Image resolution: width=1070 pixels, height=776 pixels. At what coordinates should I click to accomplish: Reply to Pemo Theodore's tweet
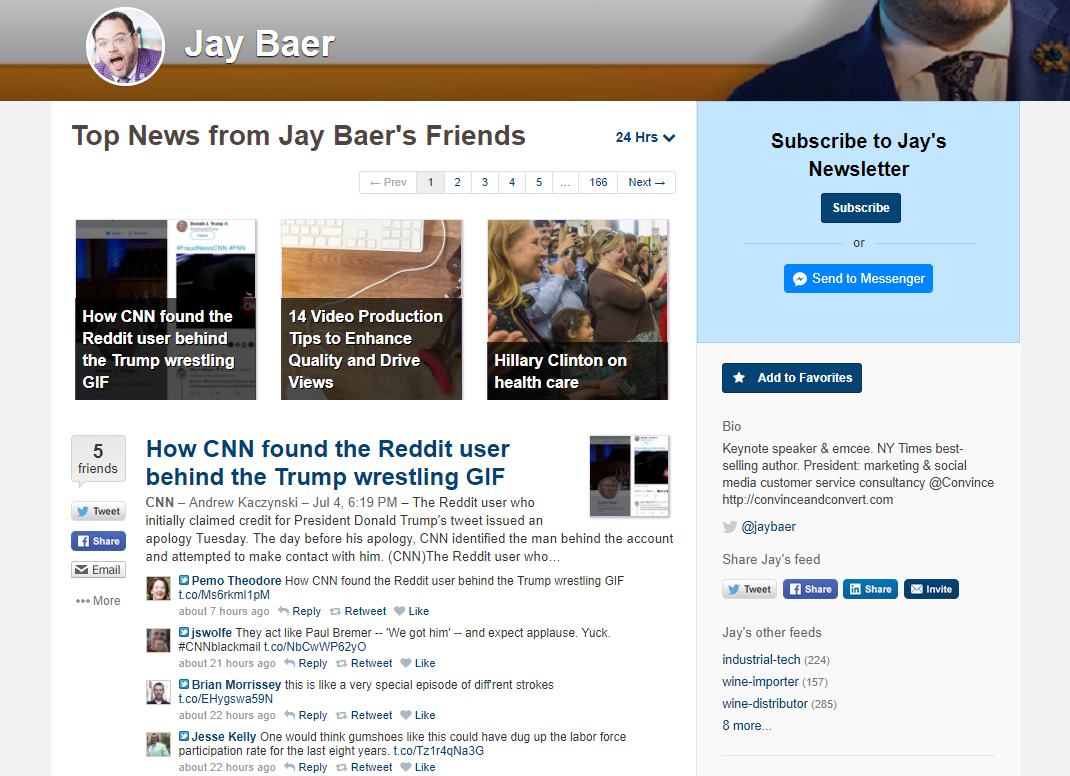300,612
